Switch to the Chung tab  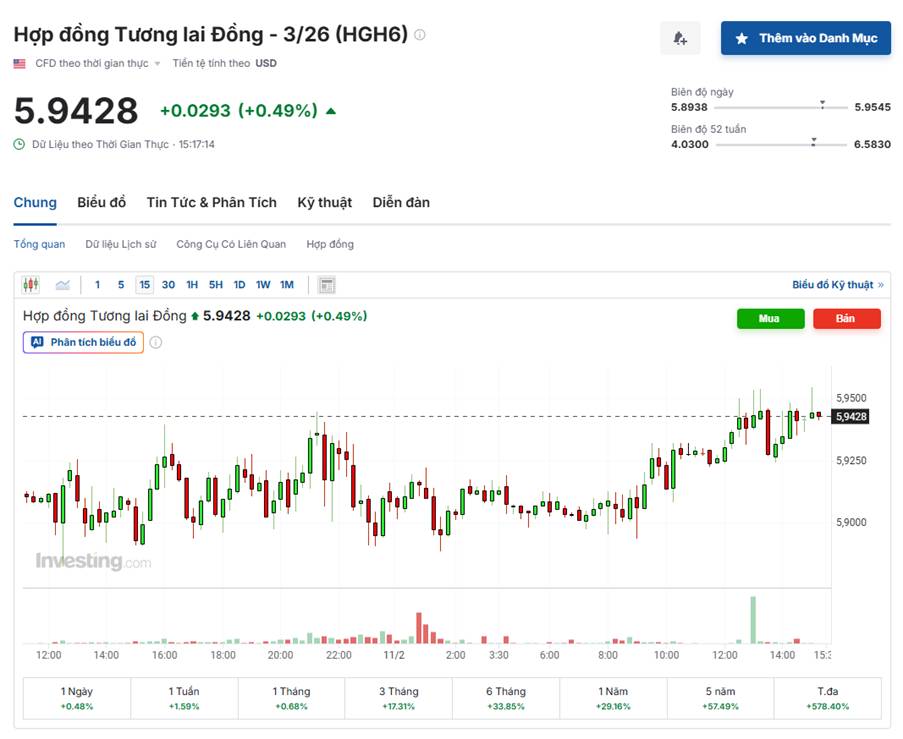pyautogui.click(x=35, y=202)
